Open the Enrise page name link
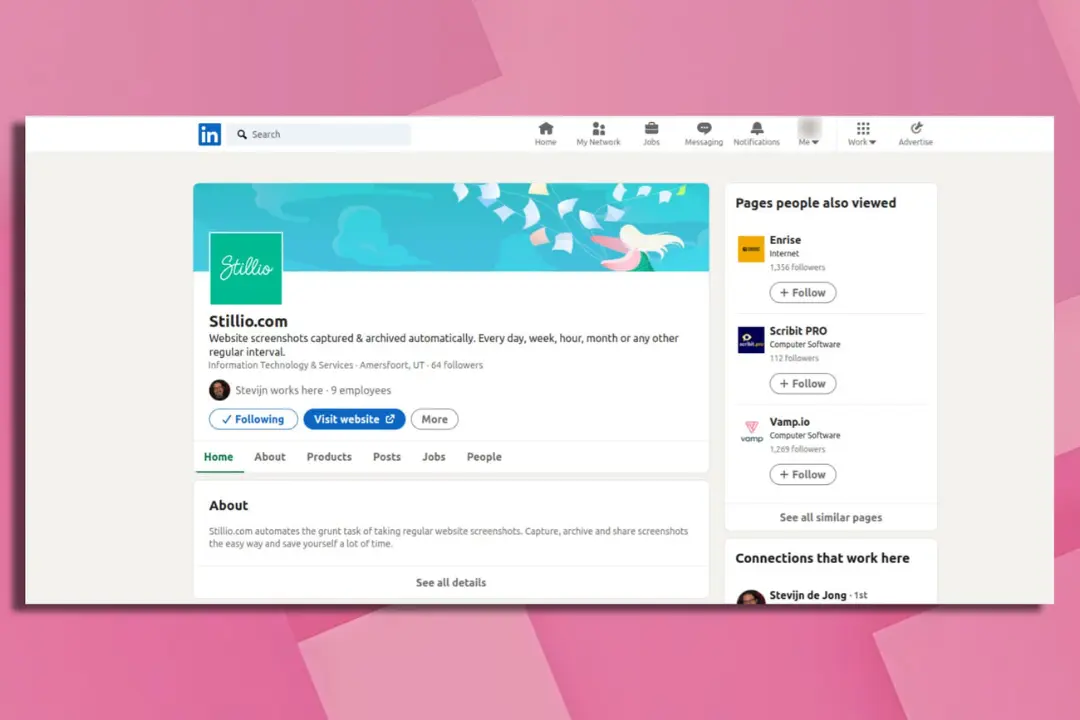This screenshot has height=720, width=1080. (785, 240)
